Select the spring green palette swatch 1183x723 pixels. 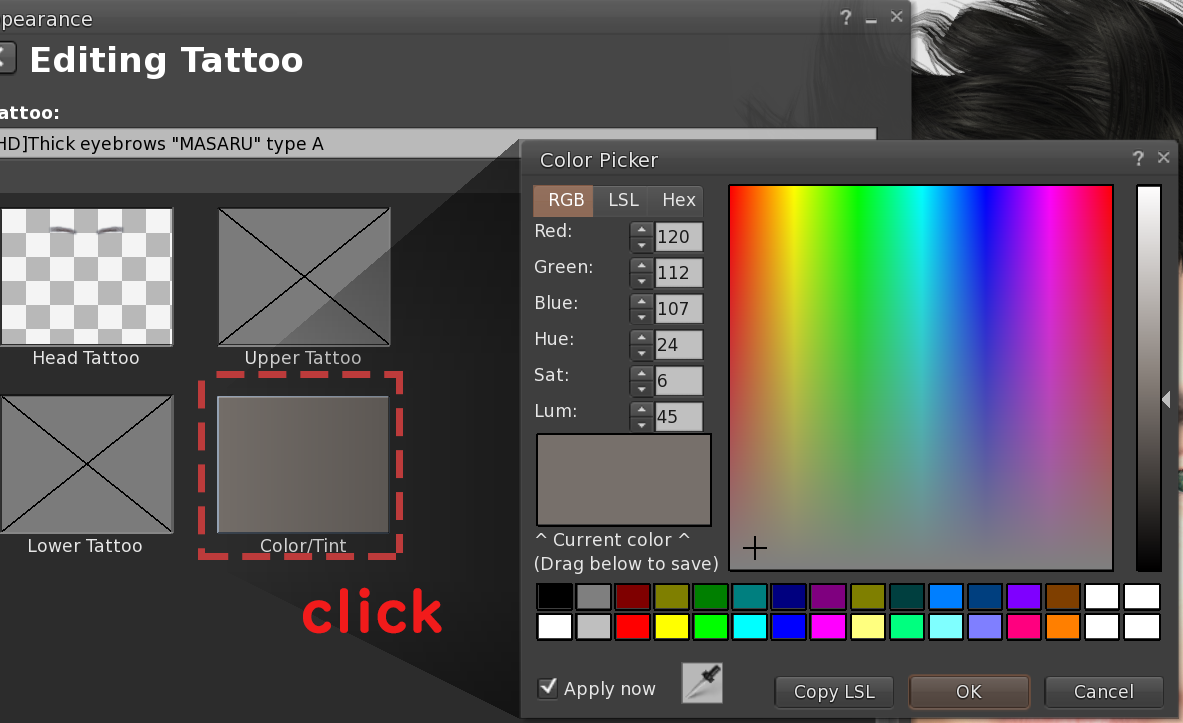906,626
